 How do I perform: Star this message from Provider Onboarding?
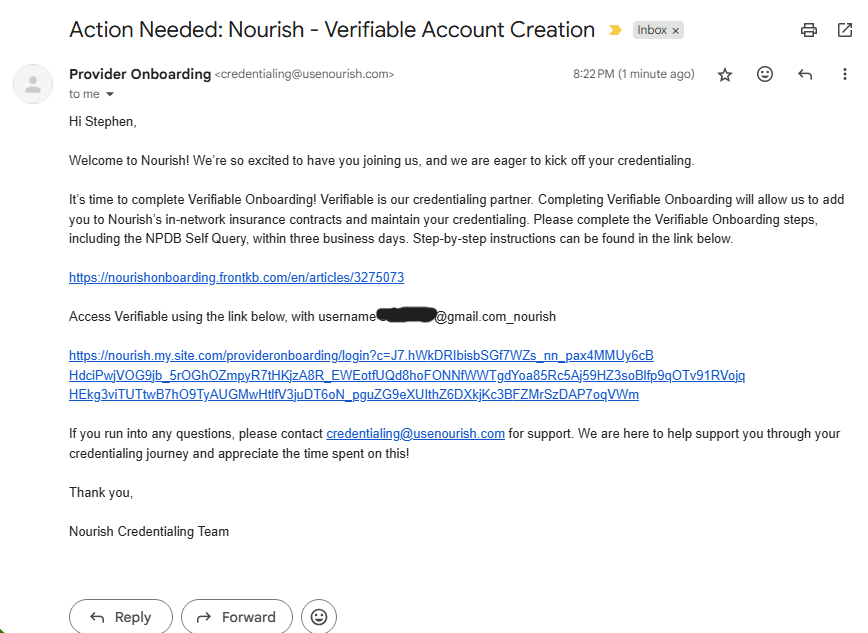click(725, 74)
